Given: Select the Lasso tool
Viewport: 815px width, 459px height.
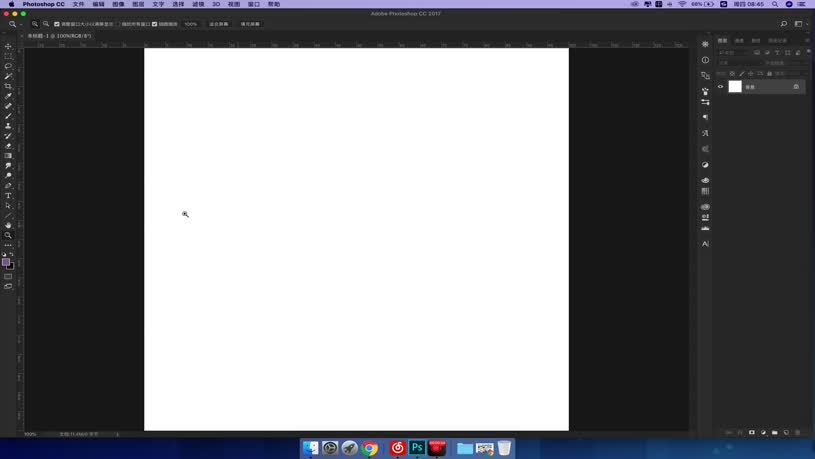Looking at the screenshot, I should pos(8,66).
